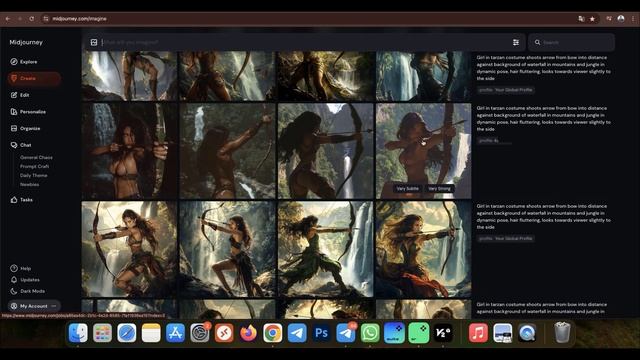Open the Daily Theme chat room

click(33, 176)
